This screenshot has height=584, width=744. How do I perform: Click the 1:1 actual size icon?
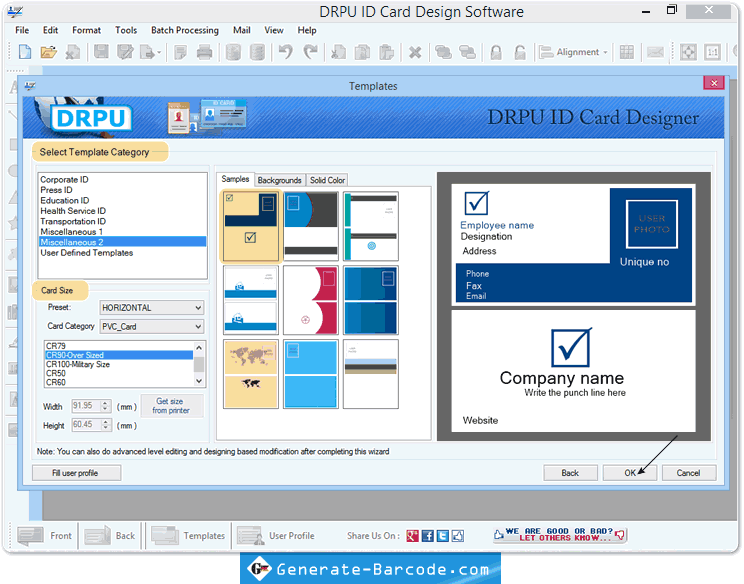(x=713, y=52)
